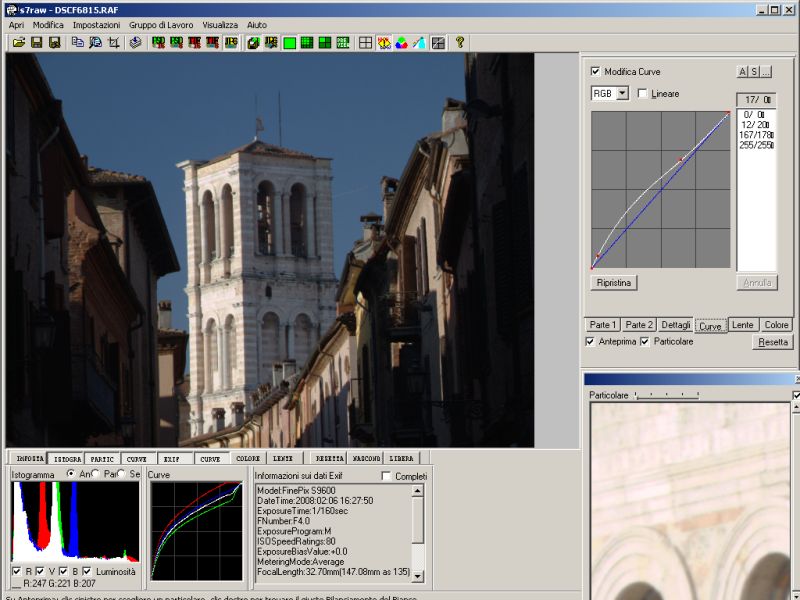
Task: Select the Par histogram radio button
Action: click(x=95, y=474)
